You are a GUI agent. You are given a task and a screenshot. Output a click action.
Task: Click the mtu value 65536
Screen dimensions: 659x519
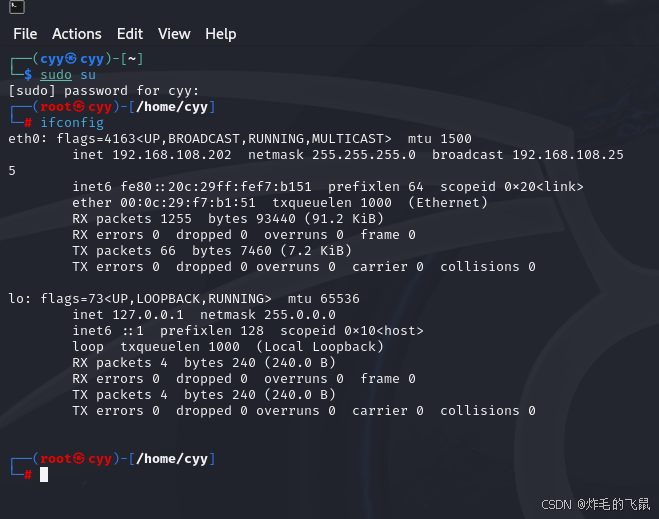[335, 298]
